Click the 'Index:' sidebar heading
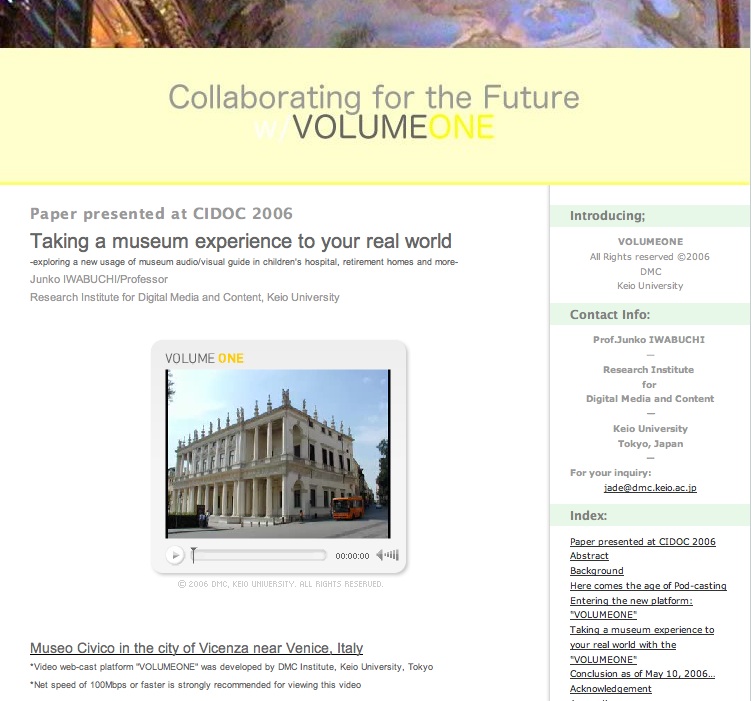751x701 pixels. (x=588, y=516)
